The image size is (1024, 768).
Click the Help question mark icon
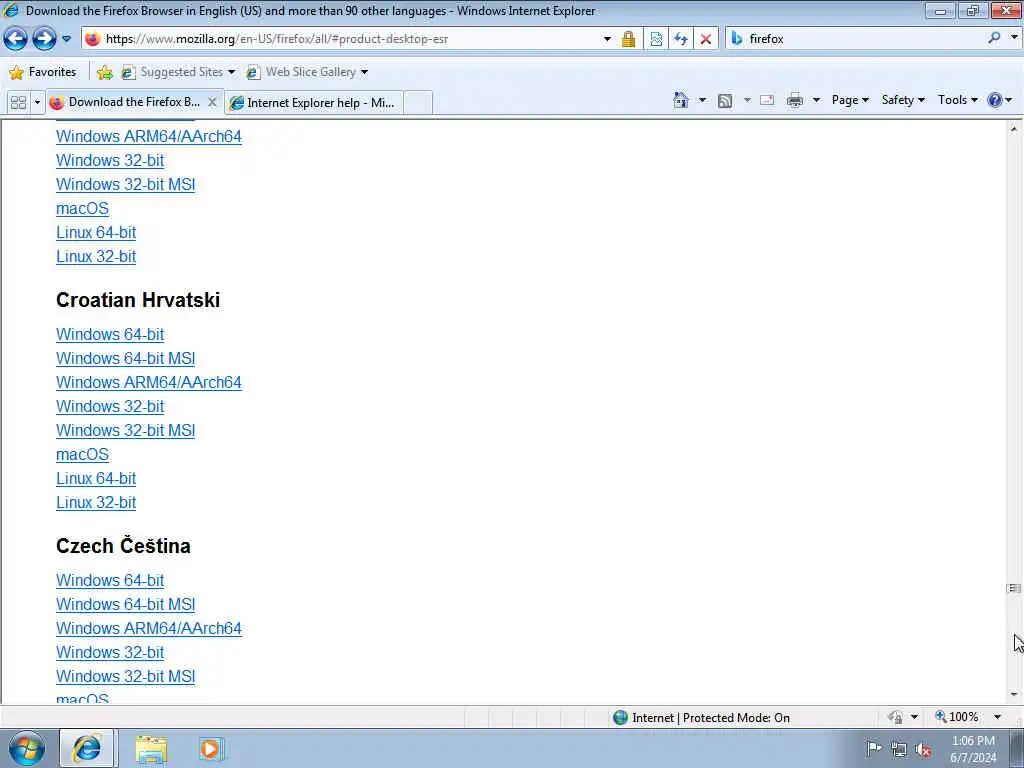pyautogui.click(x=995, y=100)
